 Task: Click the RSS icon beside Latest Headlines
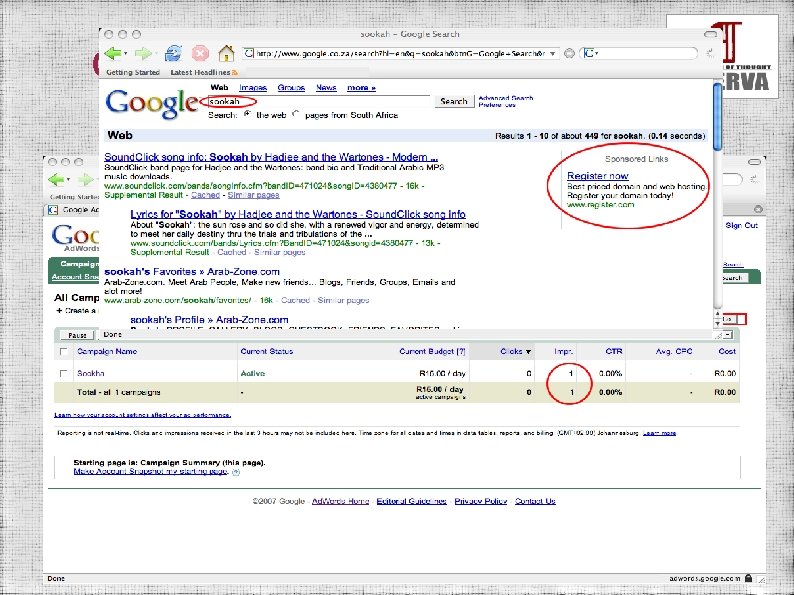coord(234,72)
